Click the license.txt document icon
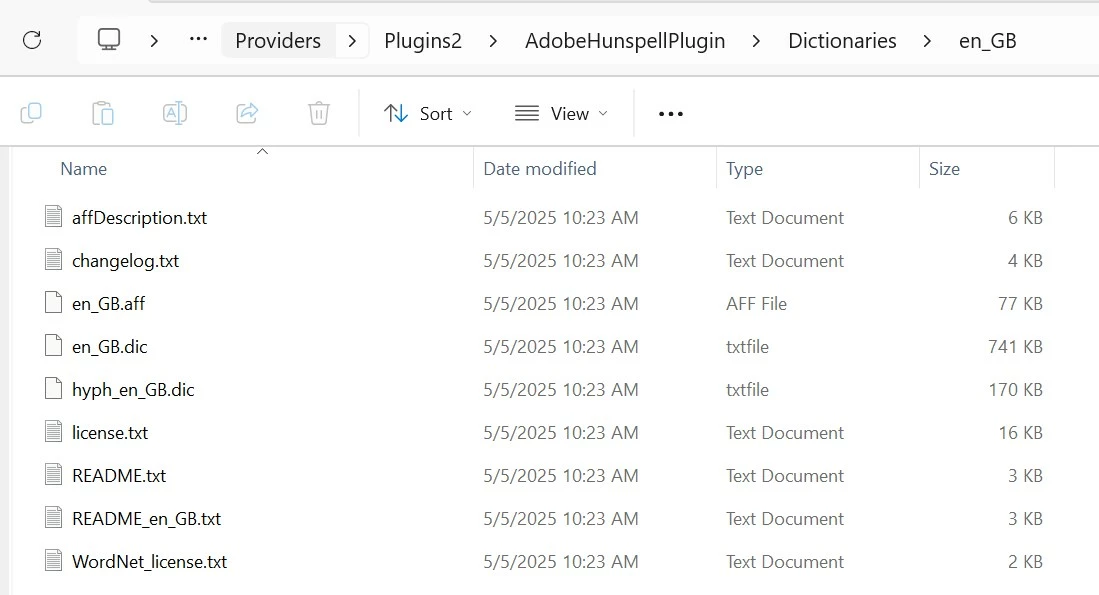Viewport: 1099px width, 595px height. 53,431
